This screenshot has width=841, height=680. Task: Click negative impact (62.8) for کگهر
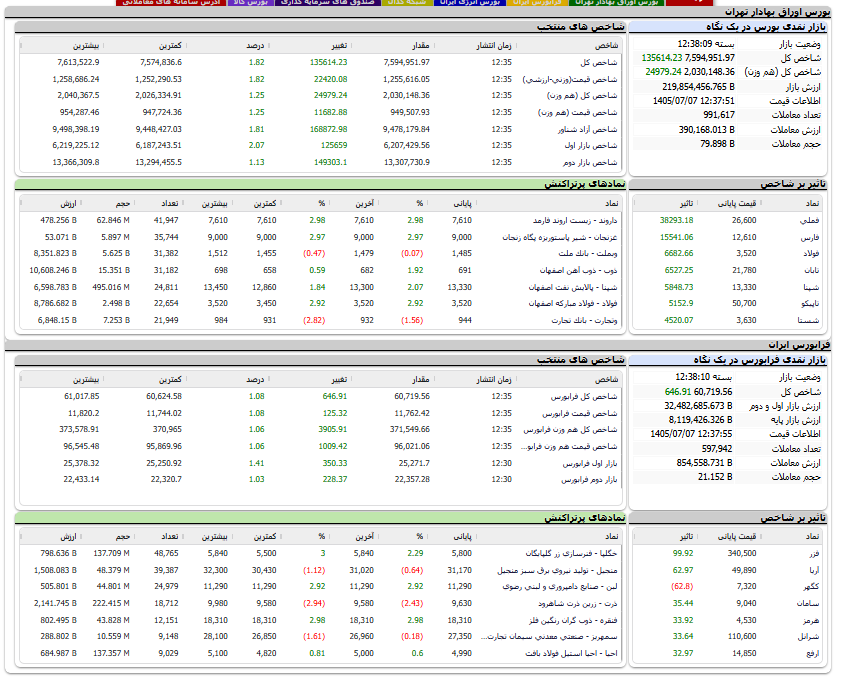click(x=682, y=587)
